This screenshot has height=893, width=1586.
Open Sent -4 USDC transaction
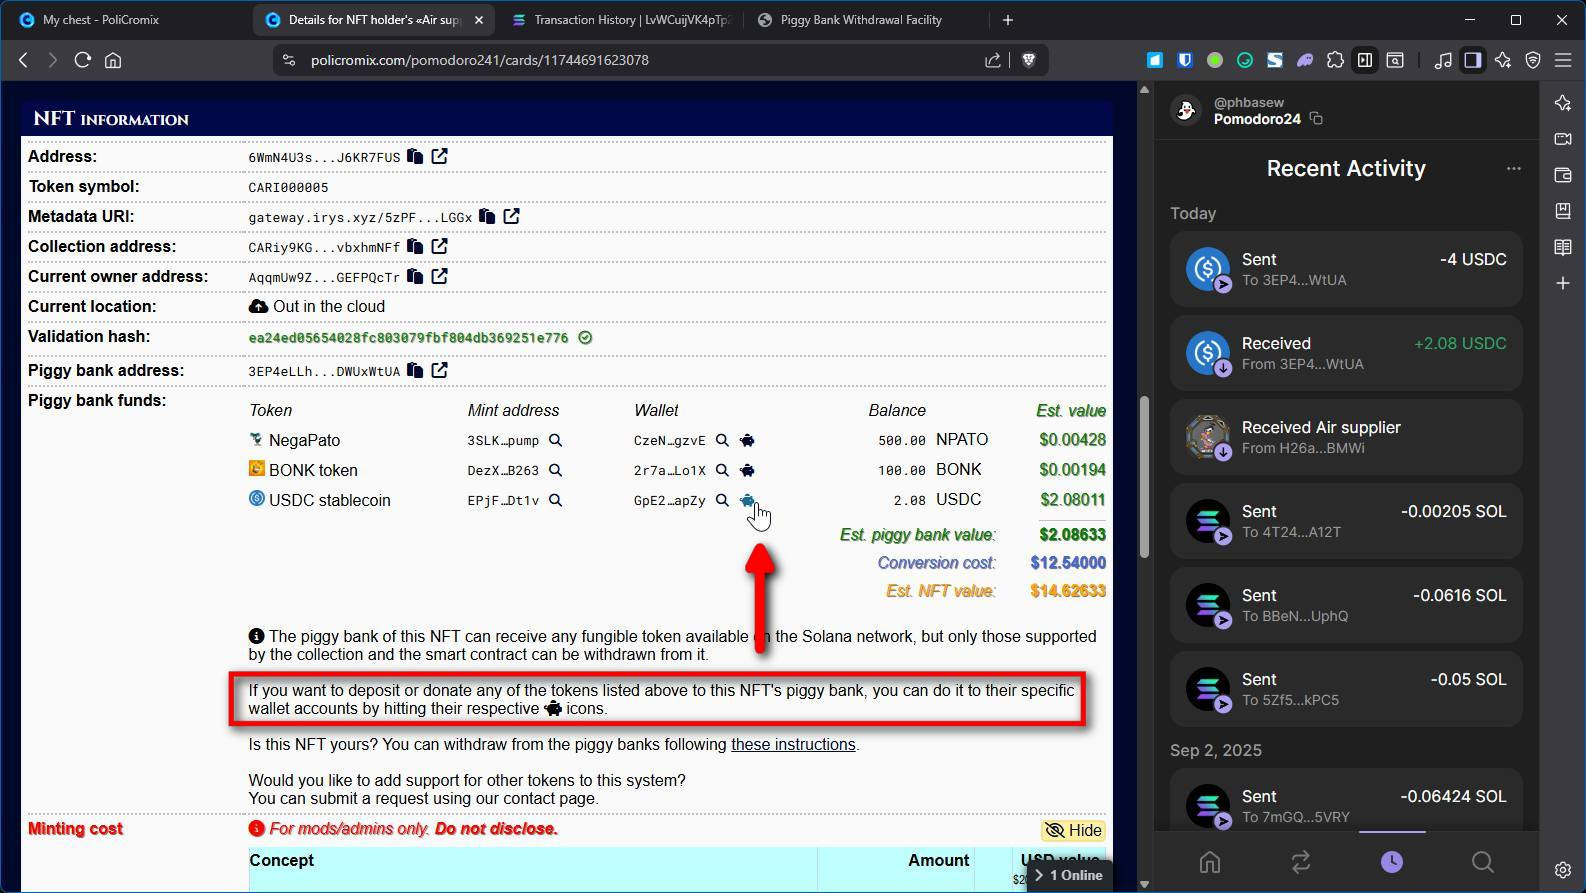click(1346, 269)
